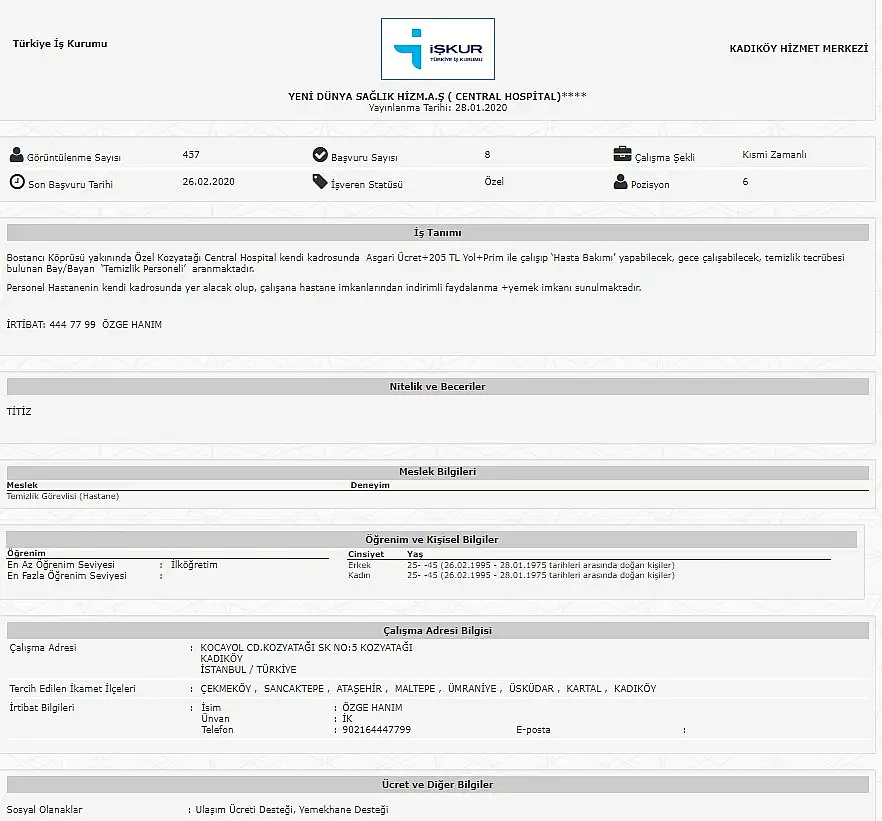Click the publication date 28.01.2020
The image size is (882, 821).
pyautogui.click(x=481, y=108)
